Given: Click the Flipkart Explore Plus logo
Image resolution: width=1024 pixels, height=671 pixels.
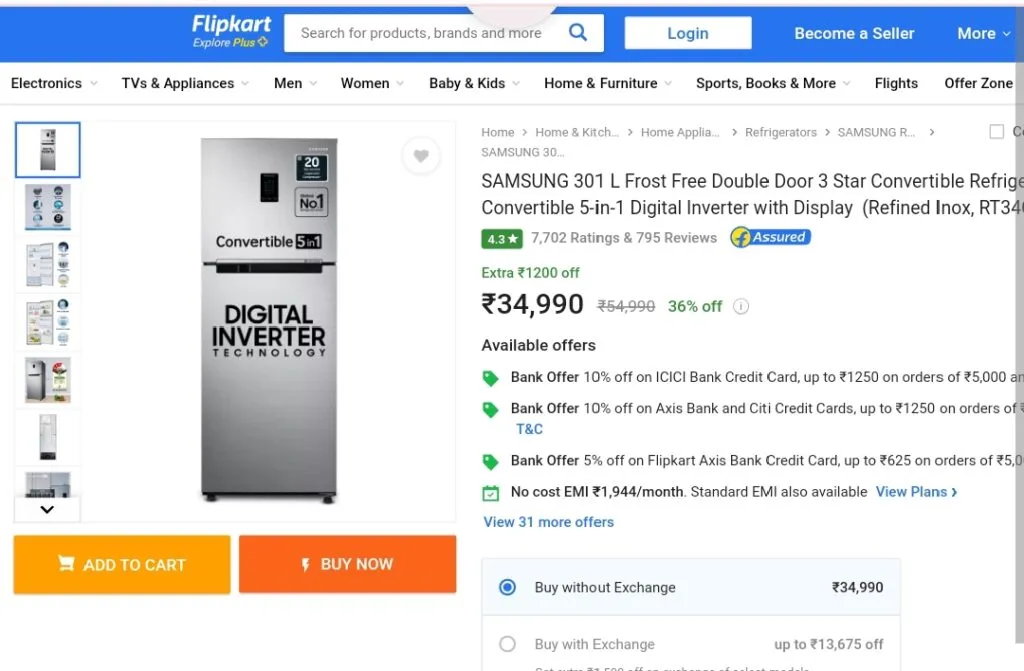Looking at the screenshot, I should (231, 31).
